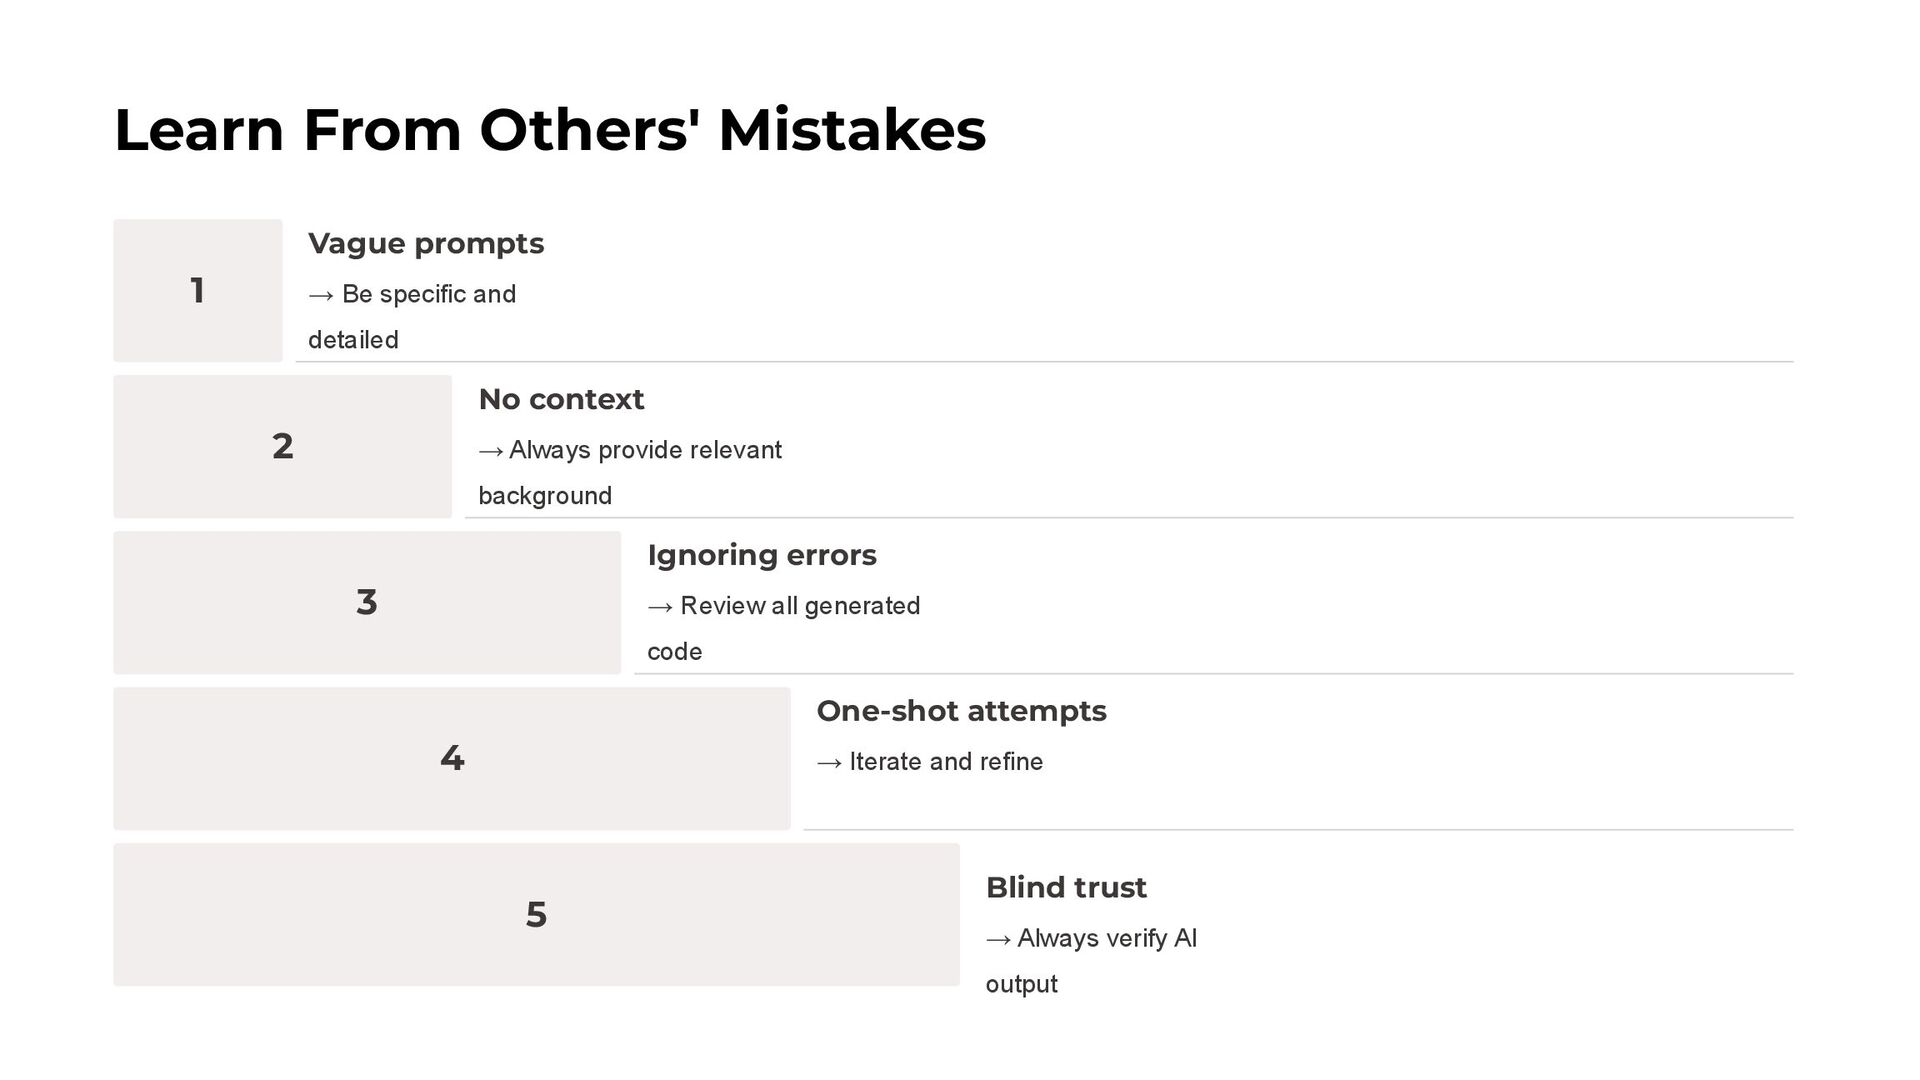Screen dimensions: 1920x1080
Task: Click the Blind trust heading
Action: pyautogui.click(x=1066, y=888)
